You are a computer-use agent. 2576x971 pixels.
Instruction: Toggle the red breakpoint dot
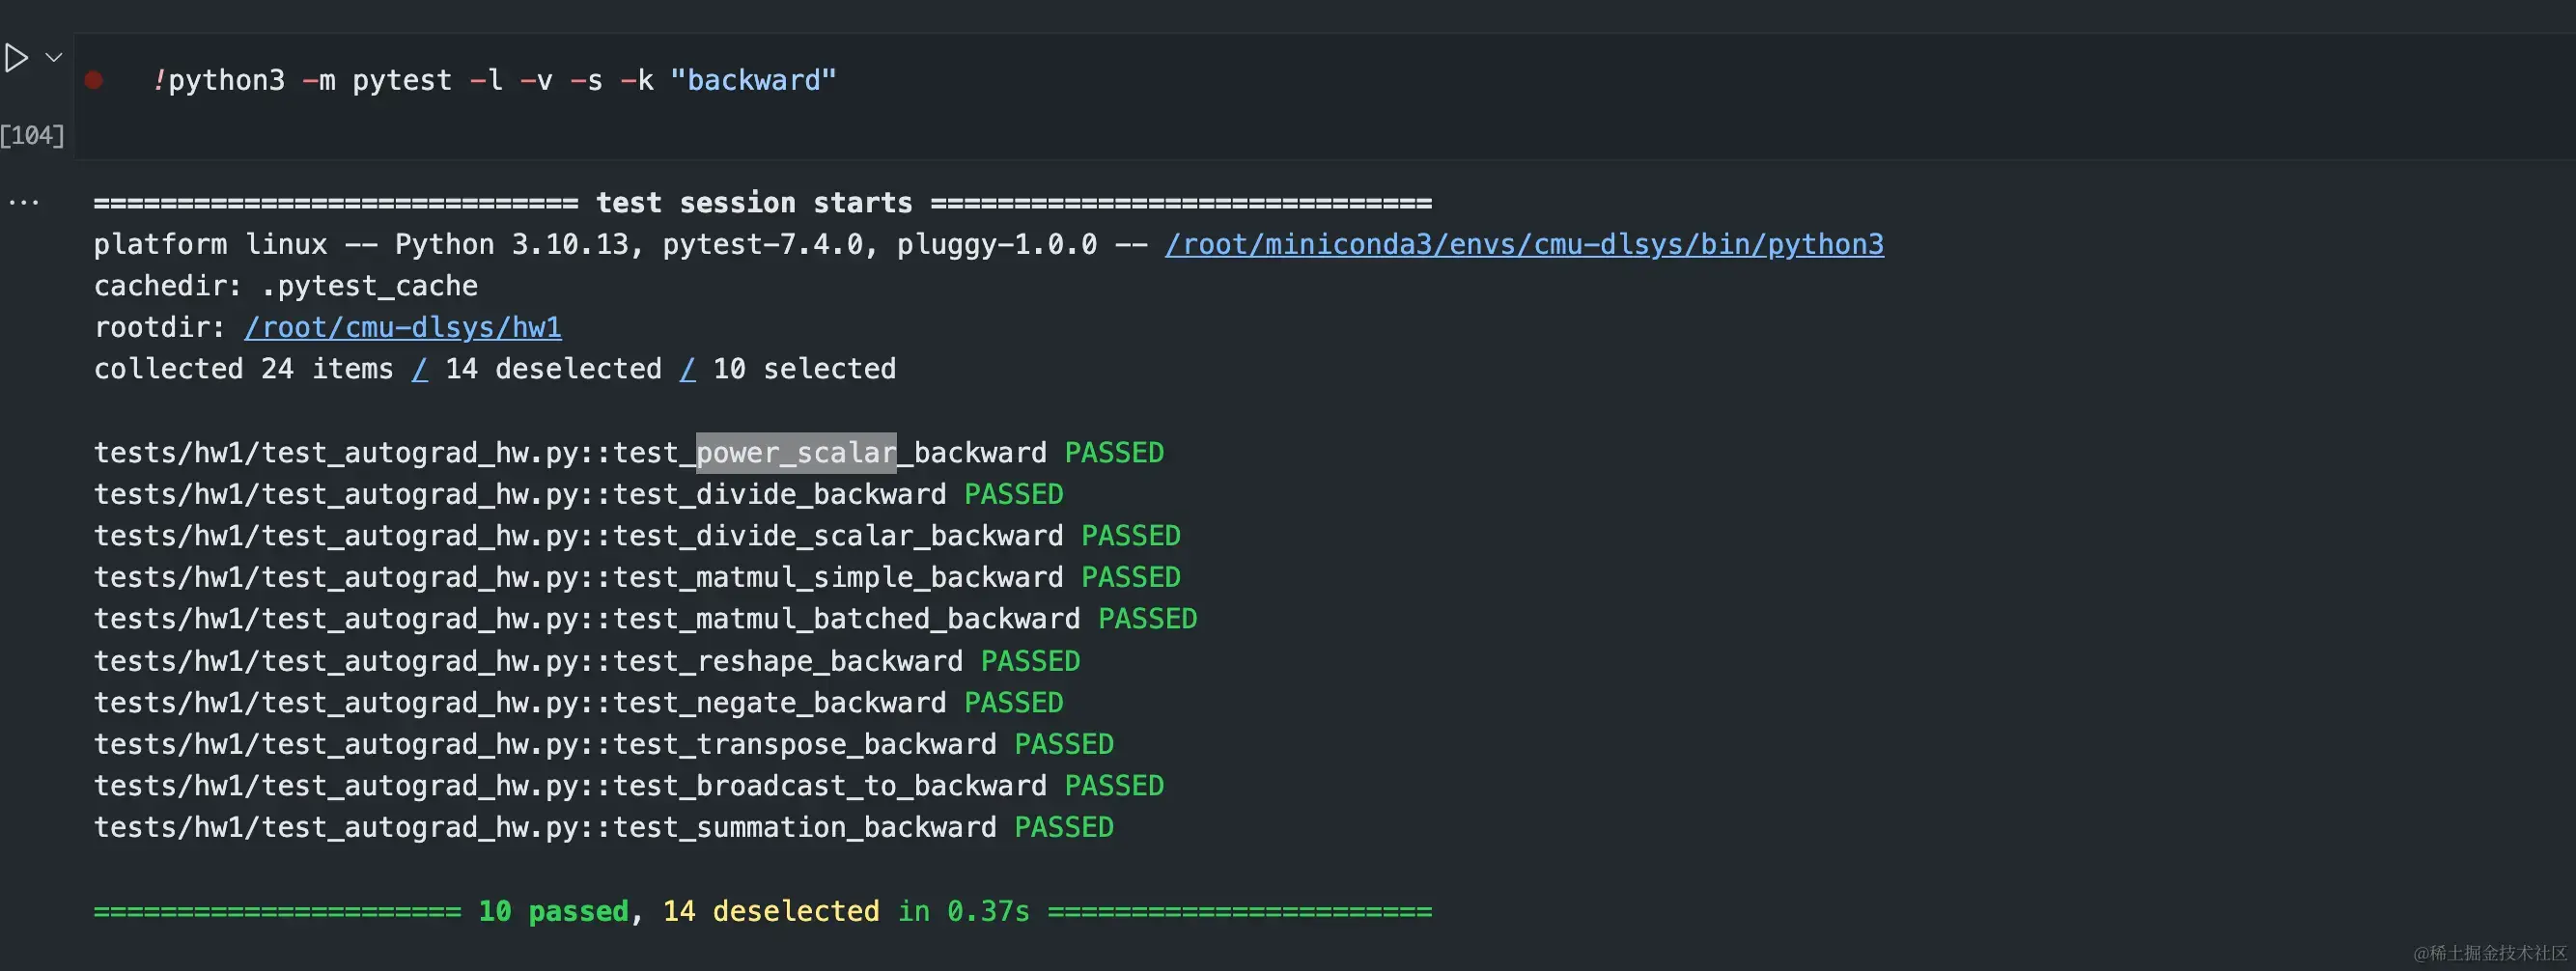tap(94, 80)
